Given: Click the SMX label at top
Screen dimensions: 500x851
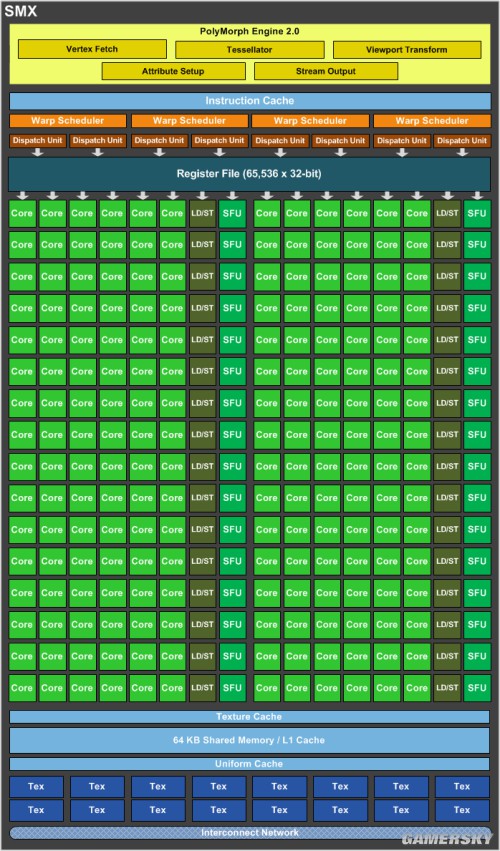Looking at the screenshot, I should (x=21, y=10).
